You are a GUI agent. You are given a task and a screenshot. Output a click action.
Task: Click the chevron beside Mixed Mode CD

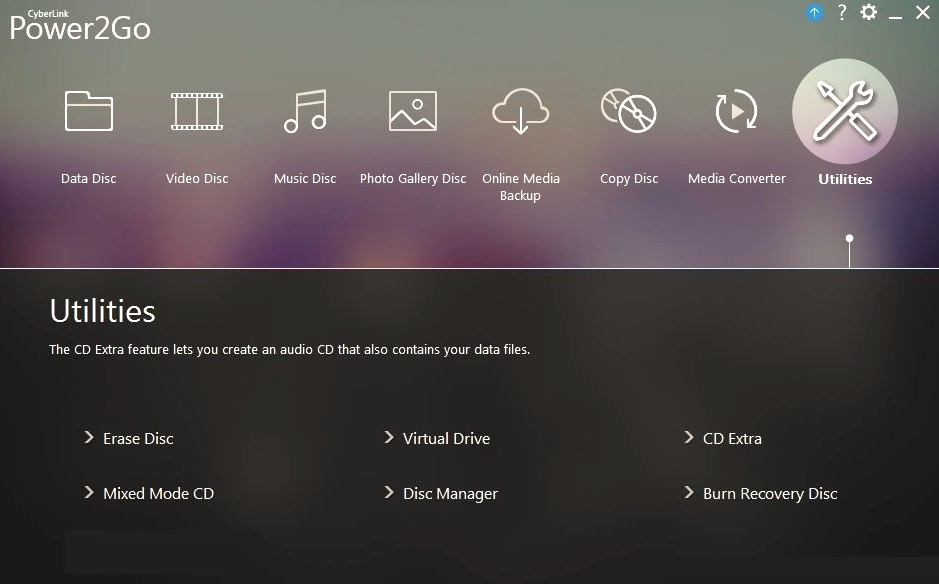pos(89,492)
